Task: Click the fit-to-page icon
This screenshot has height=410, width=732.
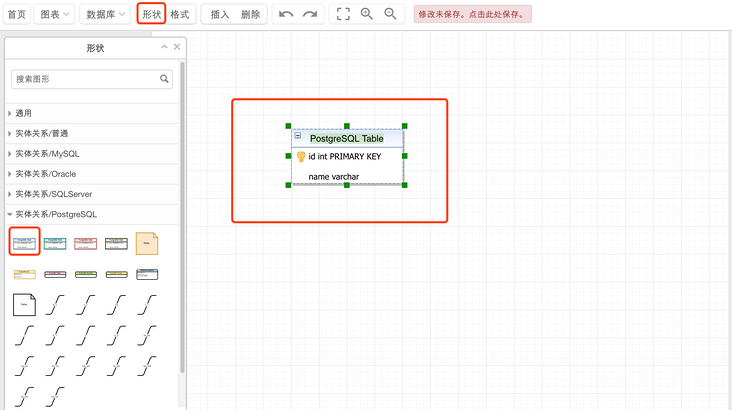Action: pos(343,14)
